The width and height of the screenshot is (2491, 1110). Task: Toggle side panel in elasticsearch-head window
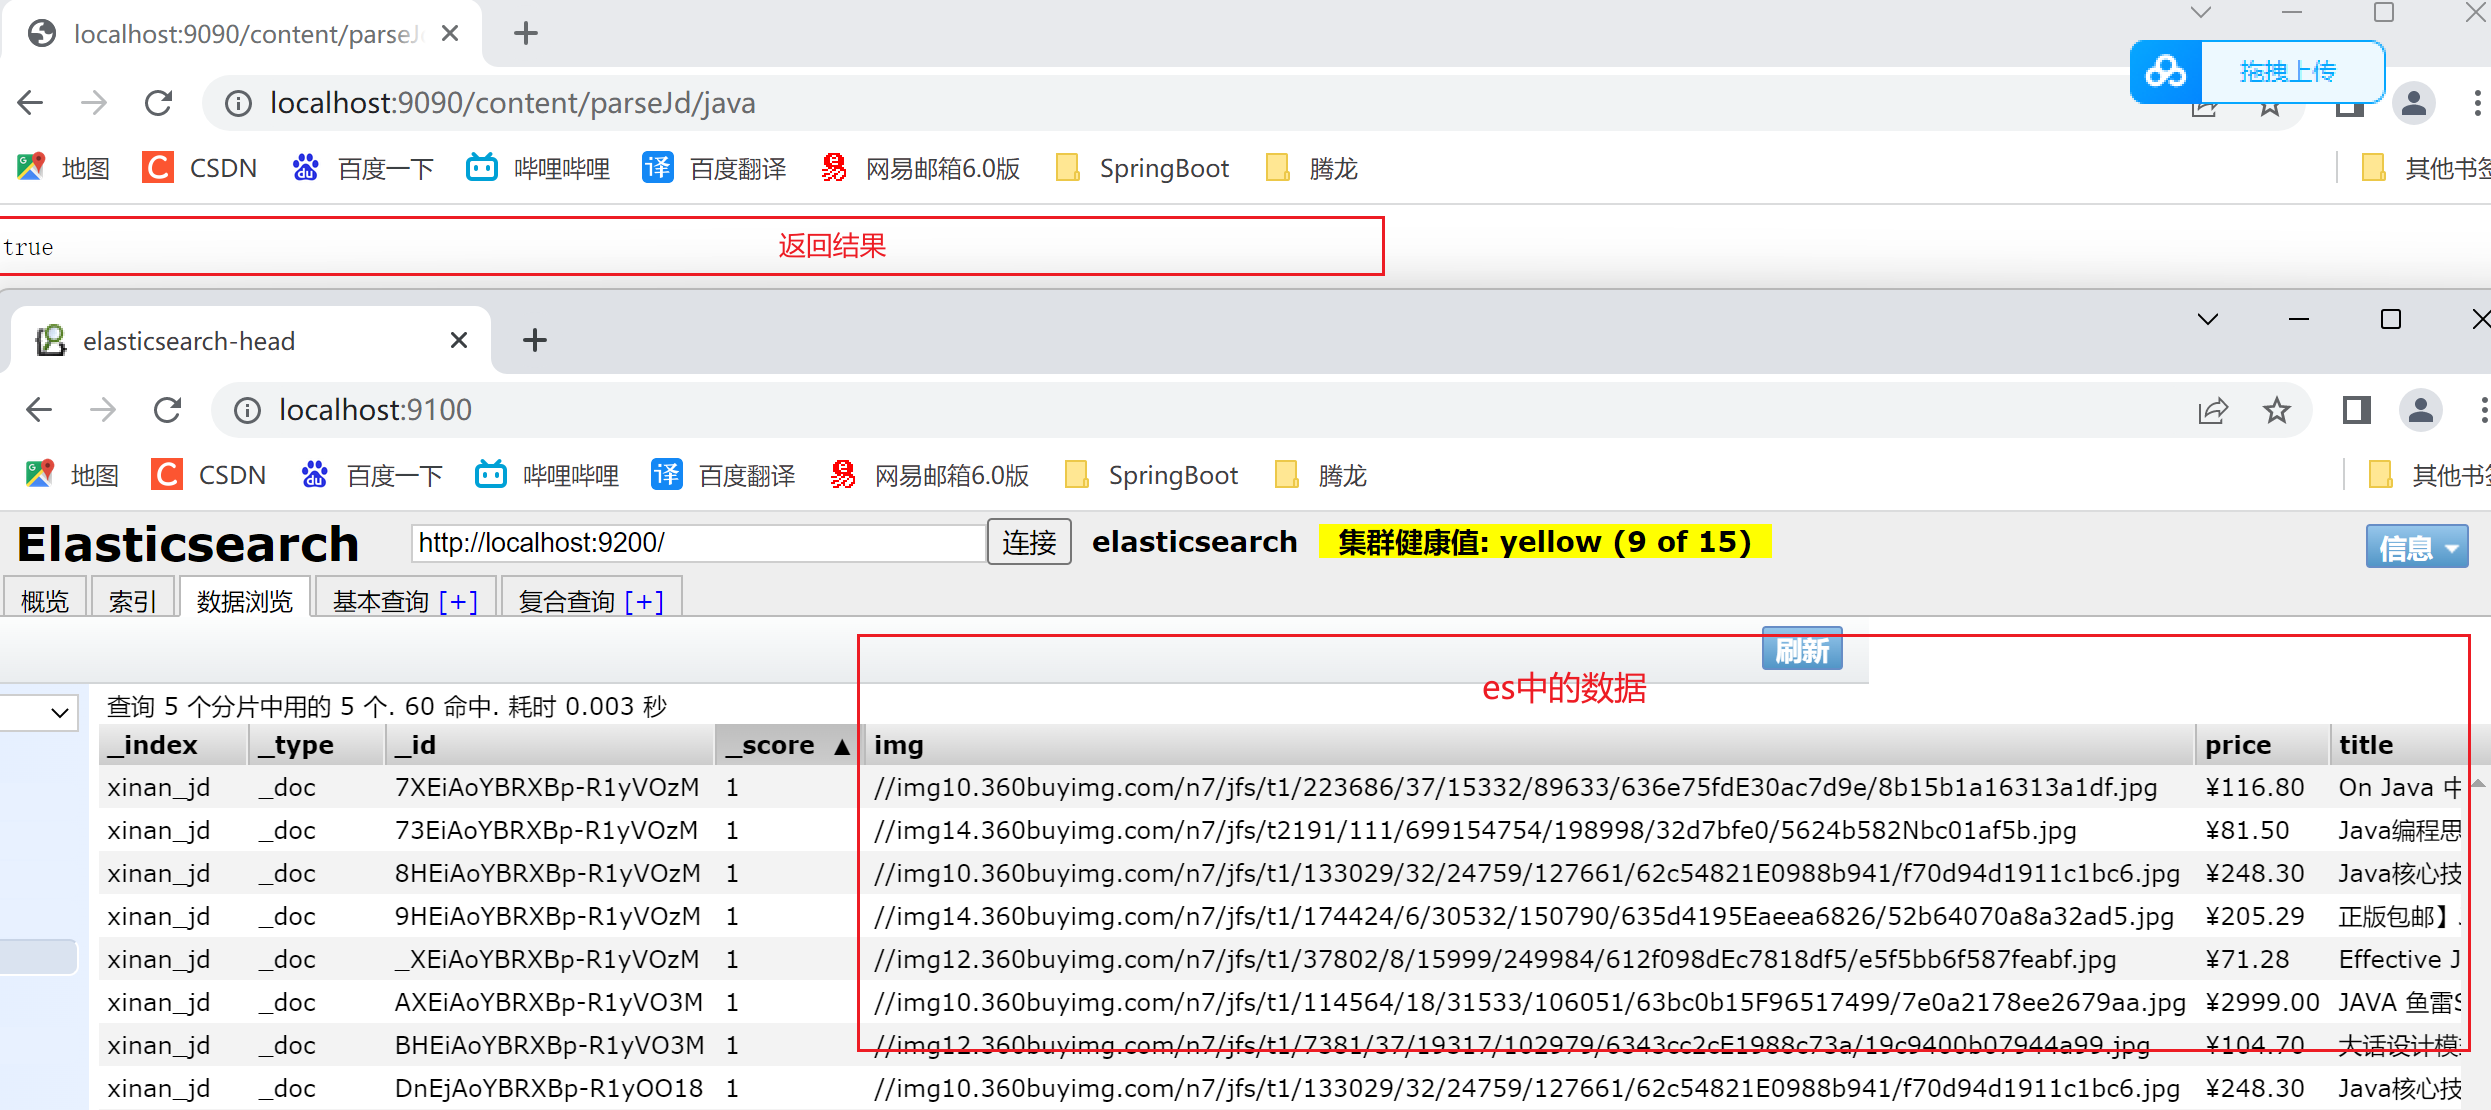[2356, 410]
